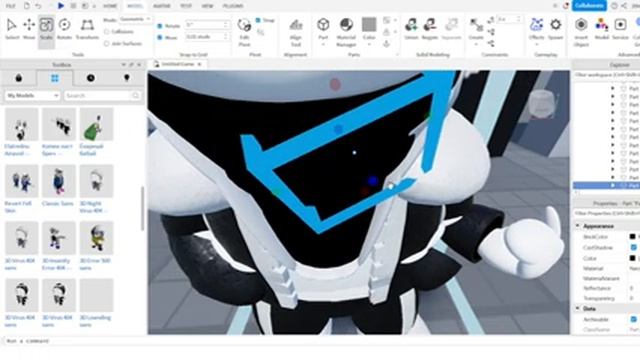The width and height of the screenshot is (640, 360).
Task: Click the Part color swatch in ribbon
Action: click(369, 24)
